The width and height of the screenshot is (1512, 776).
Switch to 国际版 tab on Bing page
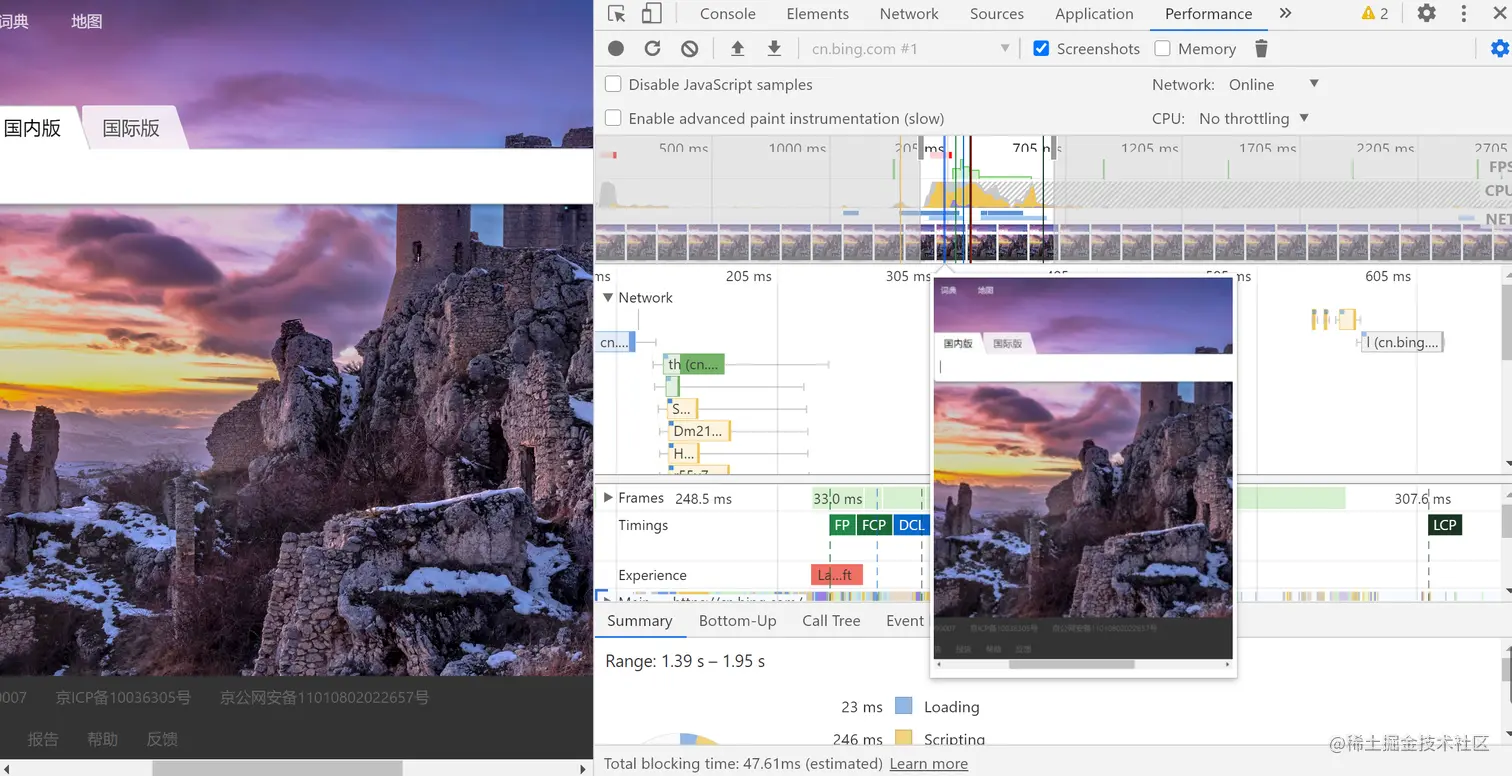131,128
